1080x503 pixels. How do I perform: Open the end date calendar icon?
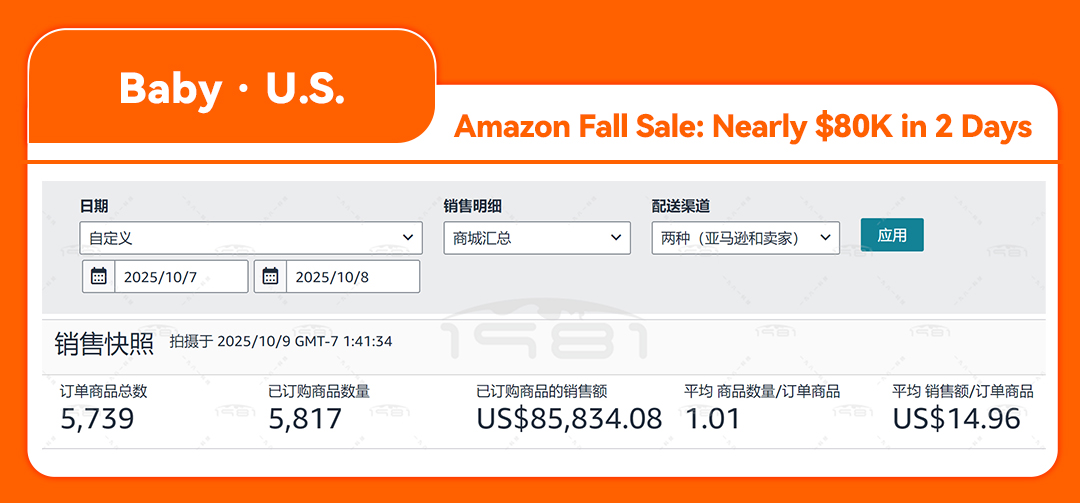coord(271,277)
